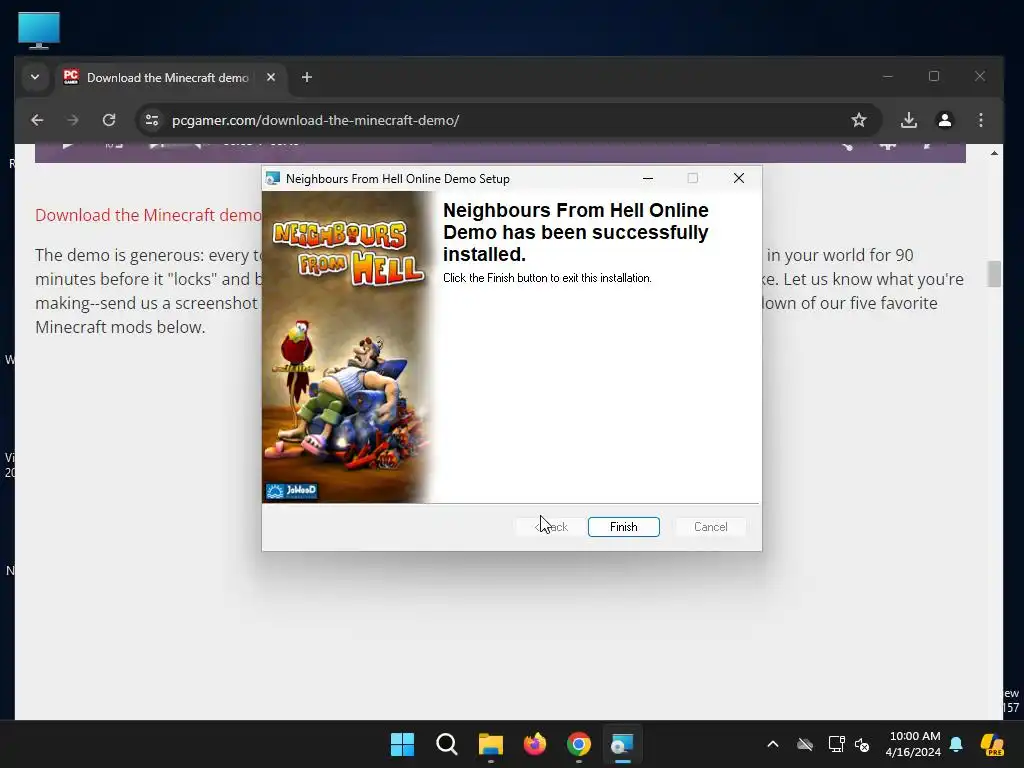Click the PRE badge tray icon
Image resolution: width=1024 pixels, height=768 pixels.
tap(991, 744)
